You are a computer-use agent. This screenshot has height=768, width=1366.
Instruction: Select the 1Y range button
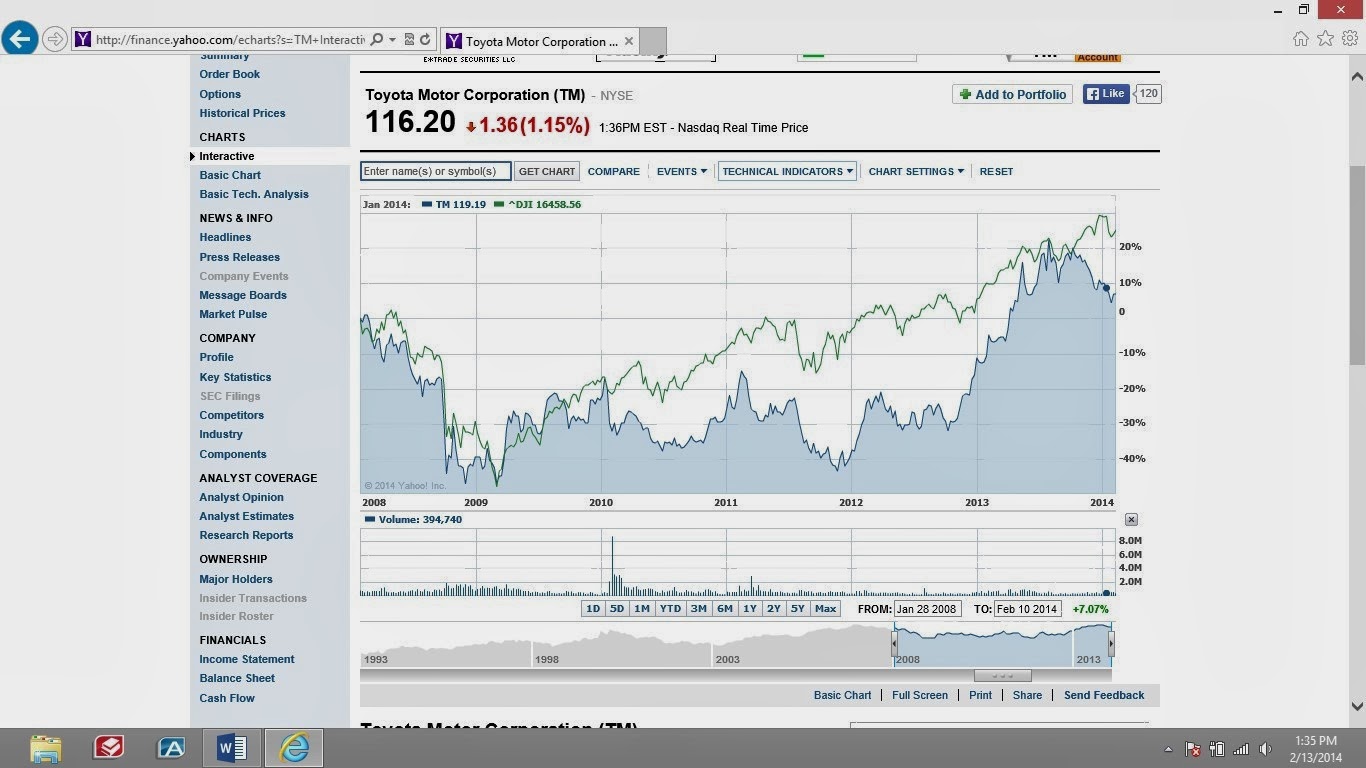(750, 609)
